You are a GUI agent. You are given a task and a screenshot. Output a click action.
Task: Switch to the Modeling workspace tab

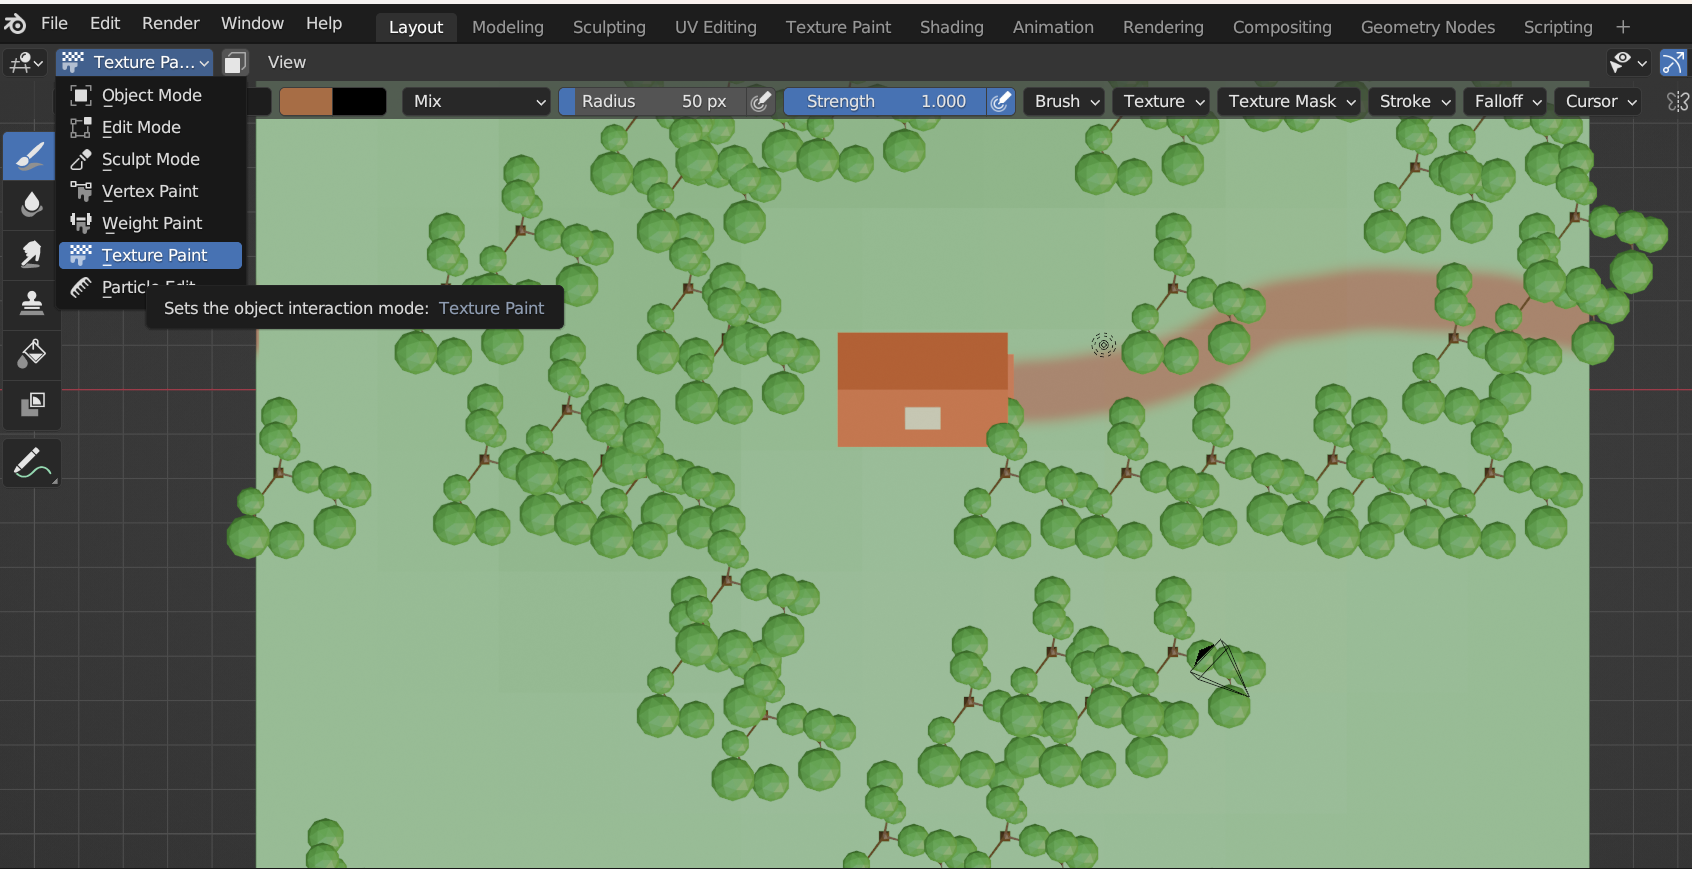pyautogui.click(x=508, y=27)
